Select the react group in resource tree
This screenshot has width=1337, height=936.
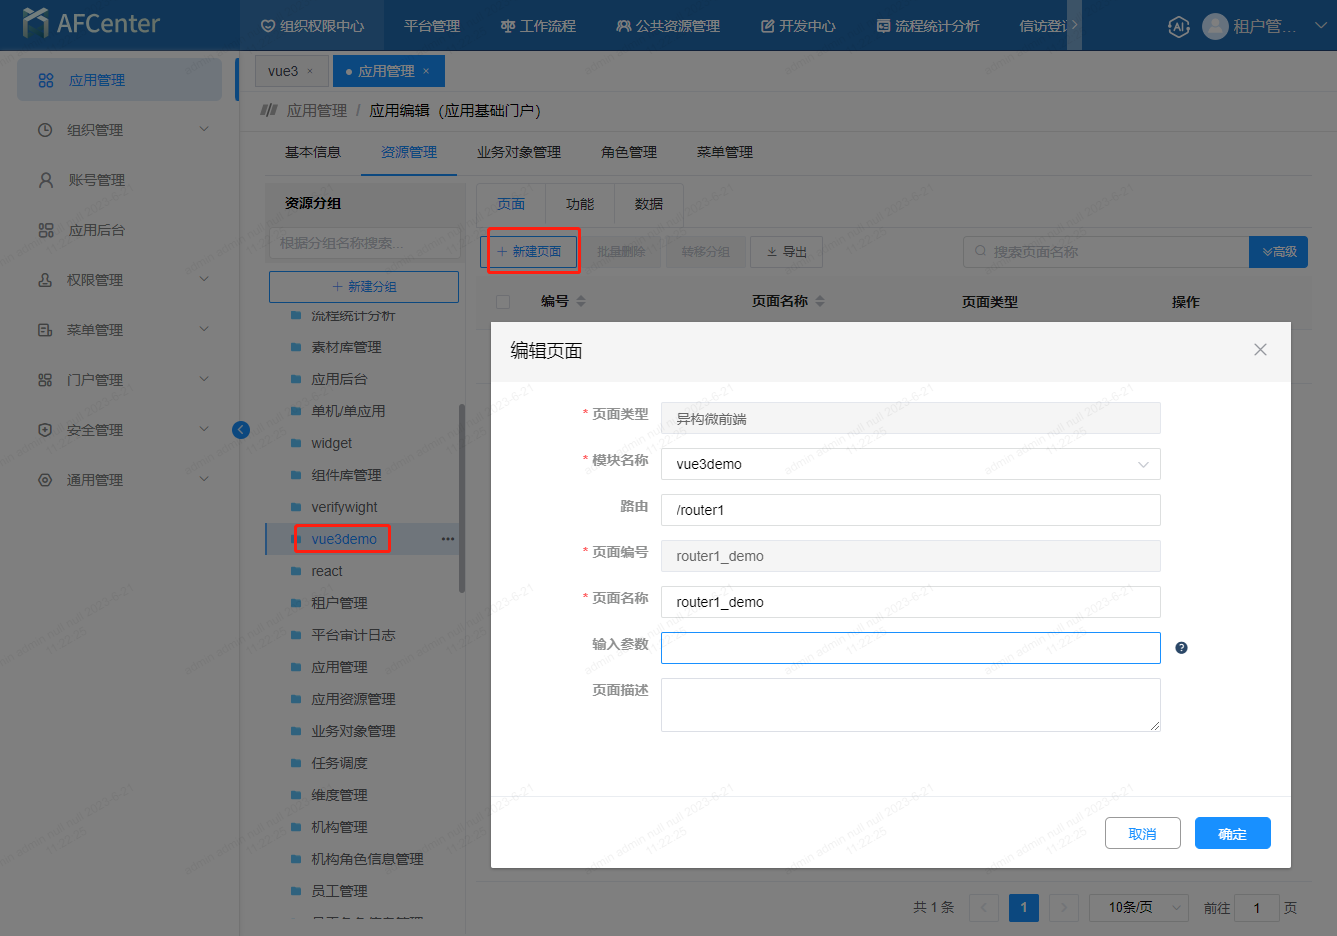327,571
